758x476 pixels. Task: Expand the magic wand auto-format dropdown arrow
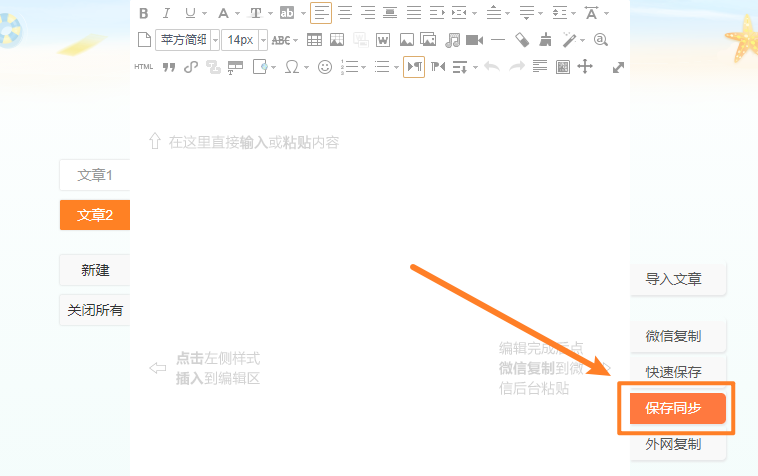click(582, 40)
